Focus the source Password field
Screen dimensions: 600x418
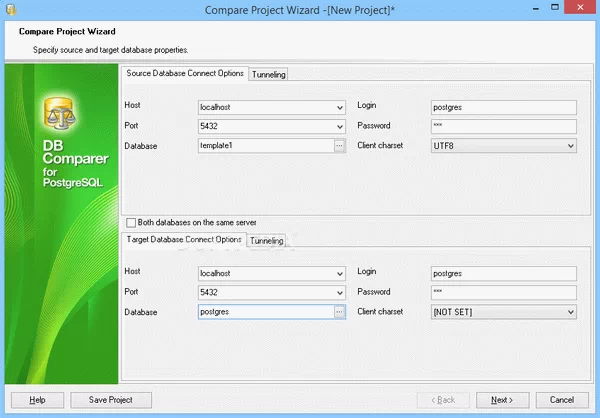[x=504, y=127]
